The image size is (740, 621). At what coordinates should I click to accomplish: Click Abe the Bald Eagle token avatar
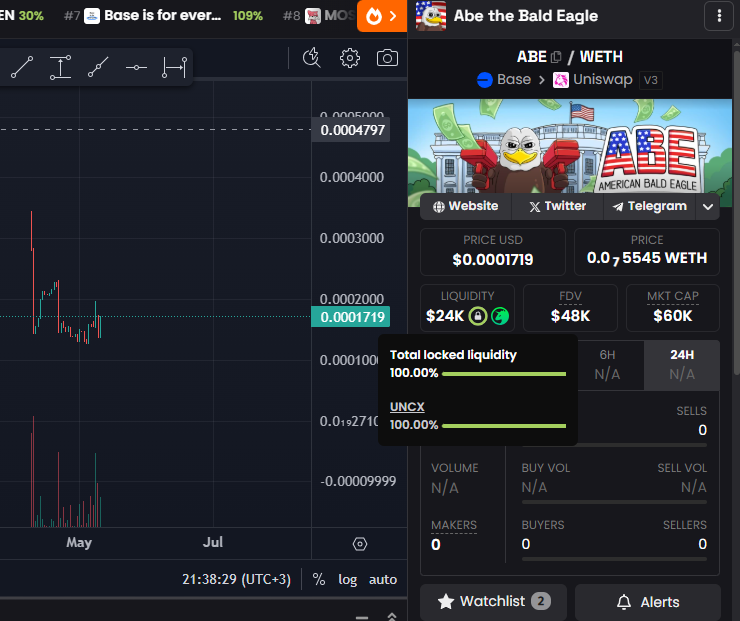tap(431, 16)
